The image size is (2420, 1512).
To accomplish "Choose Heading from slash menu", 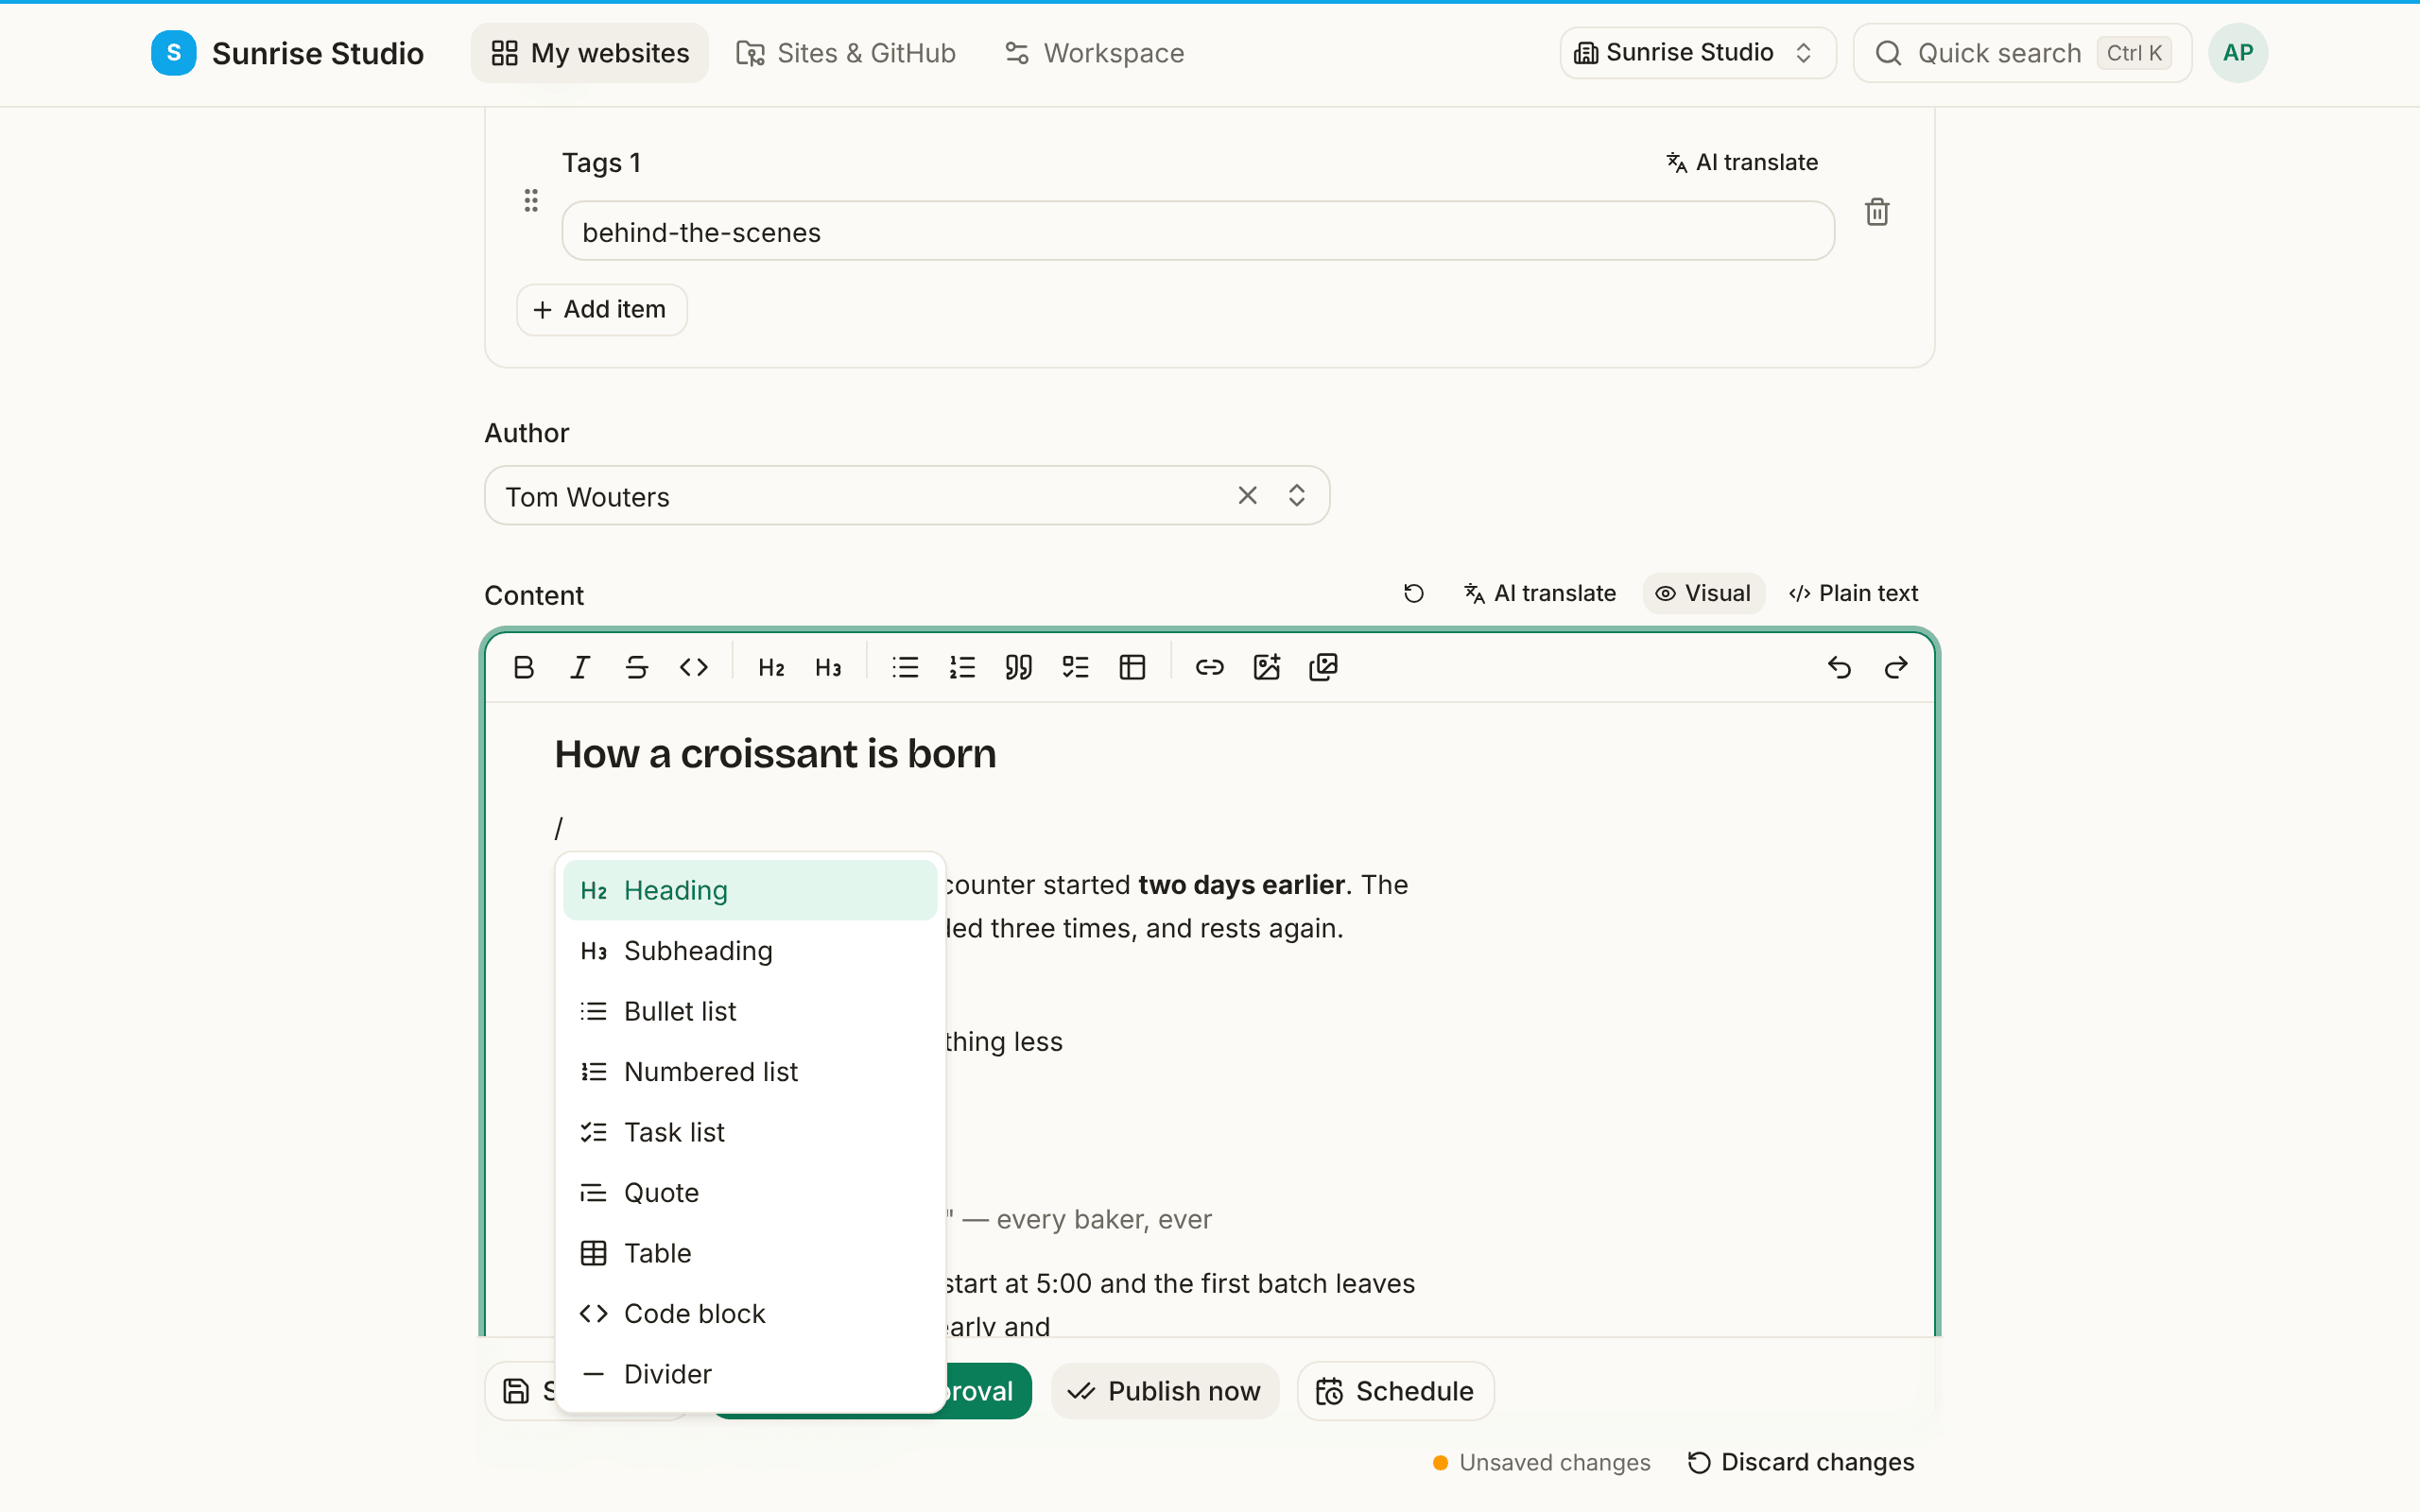I will (x=750, y=890).
